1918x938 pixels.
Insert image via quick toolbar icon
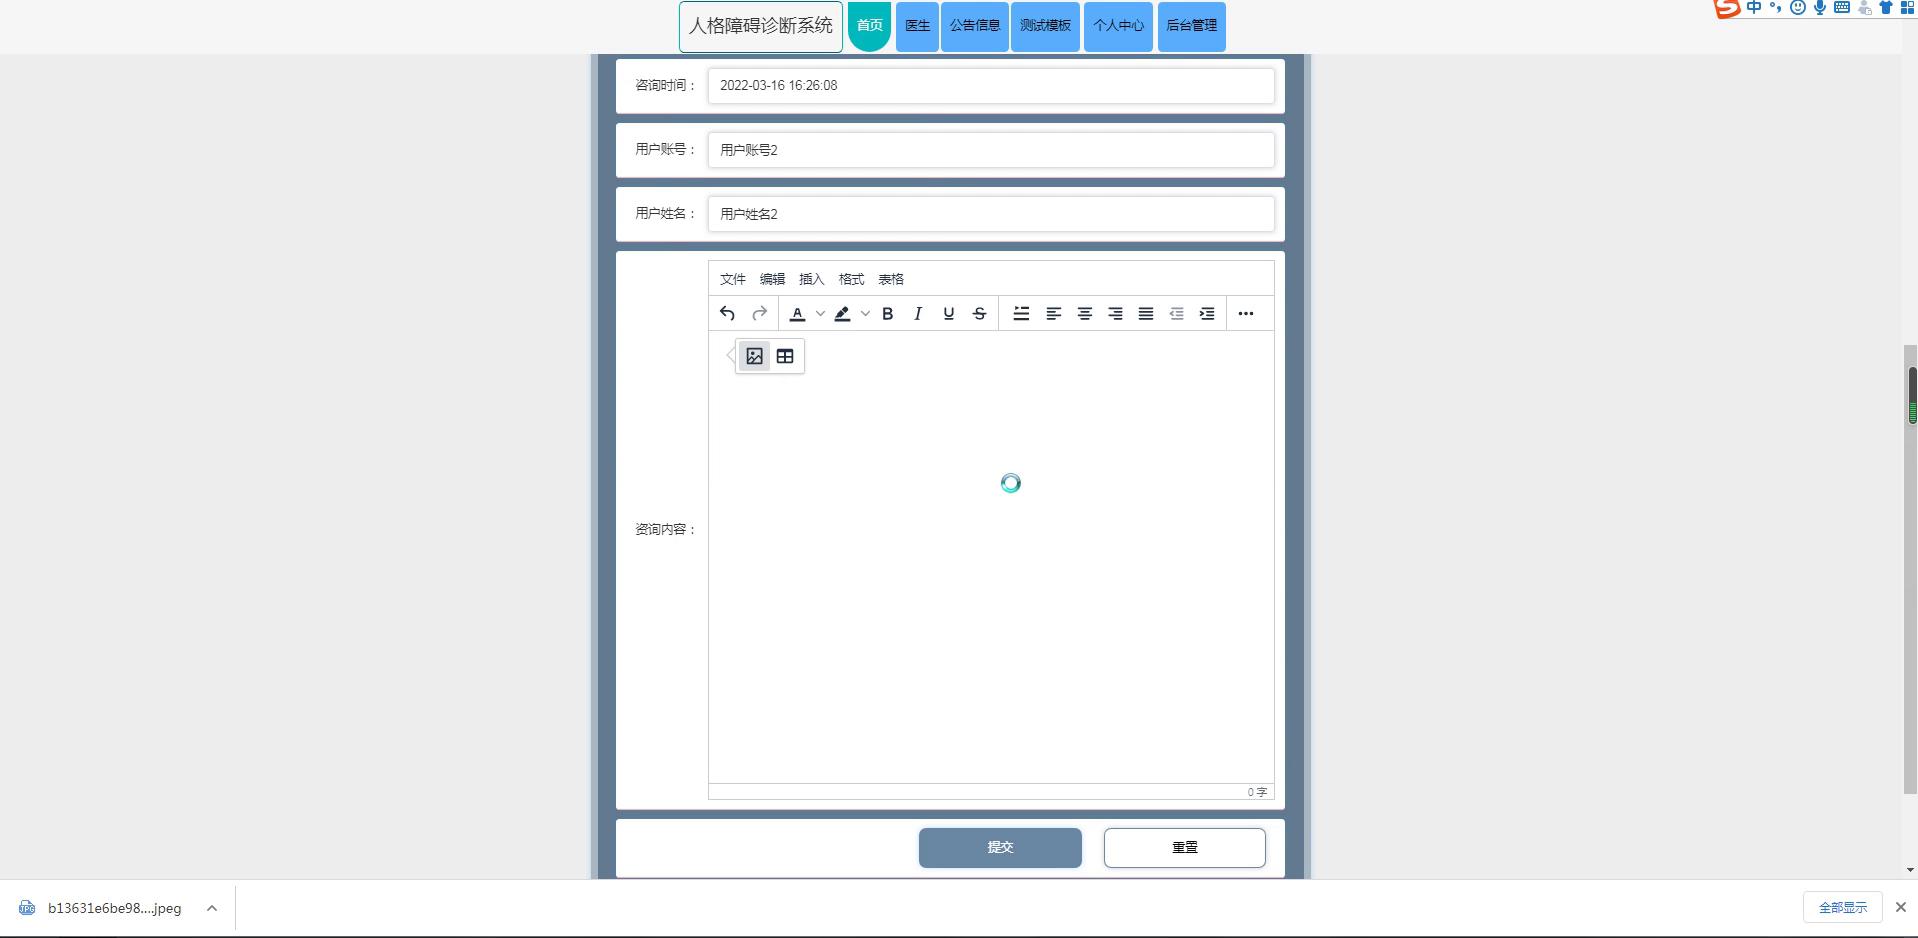tap(755, 356)
